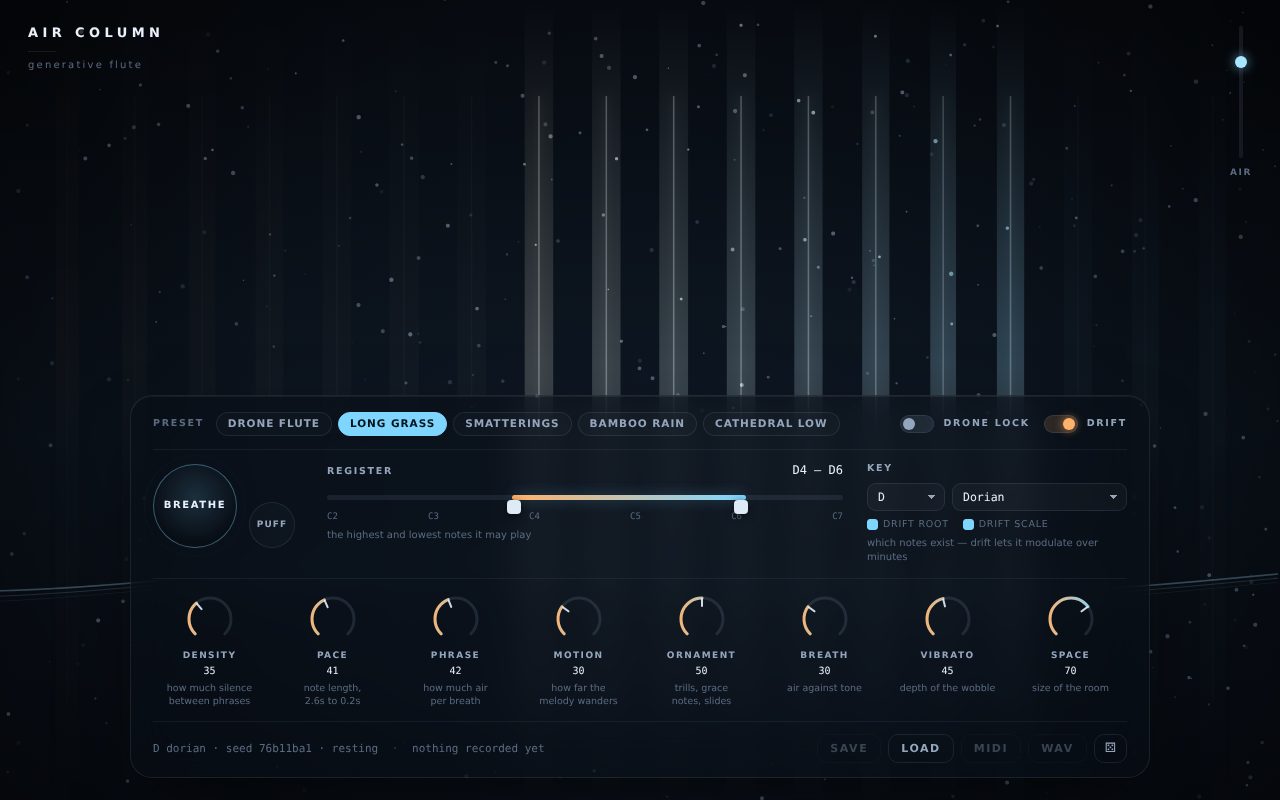Pick the Cathedral Low preset
The height and width of the screenshot is (800, 1280).
pos(771,424)
